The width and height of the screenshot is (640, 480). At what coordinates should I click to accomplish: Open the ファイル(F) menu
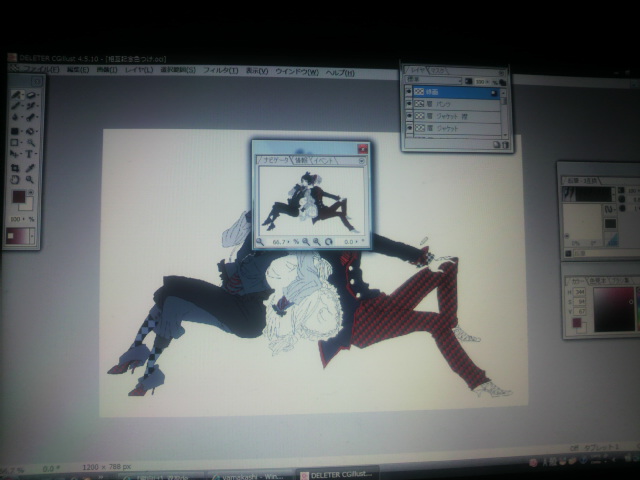pyautogui.click(x=41, y=69)
